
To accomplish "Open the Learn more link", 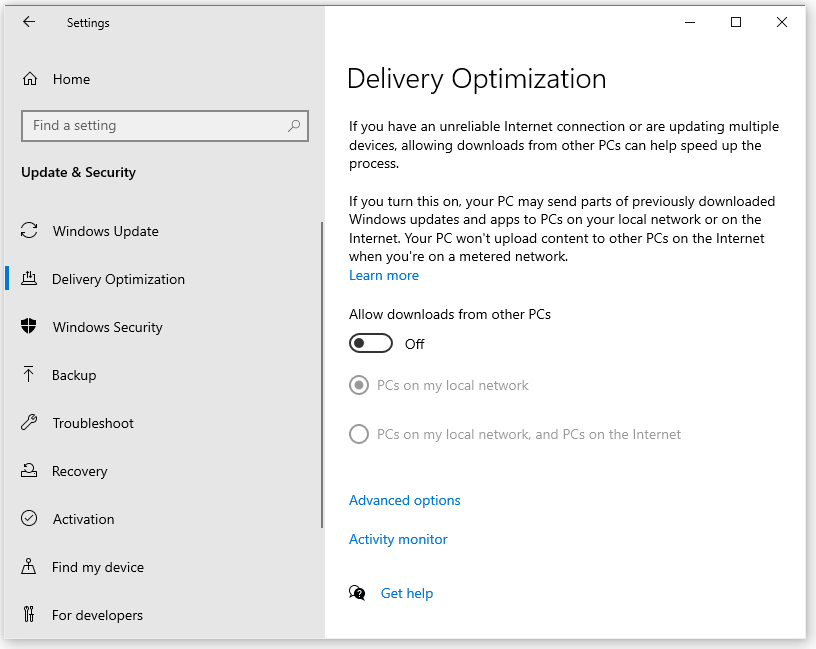I will point(384,275).
